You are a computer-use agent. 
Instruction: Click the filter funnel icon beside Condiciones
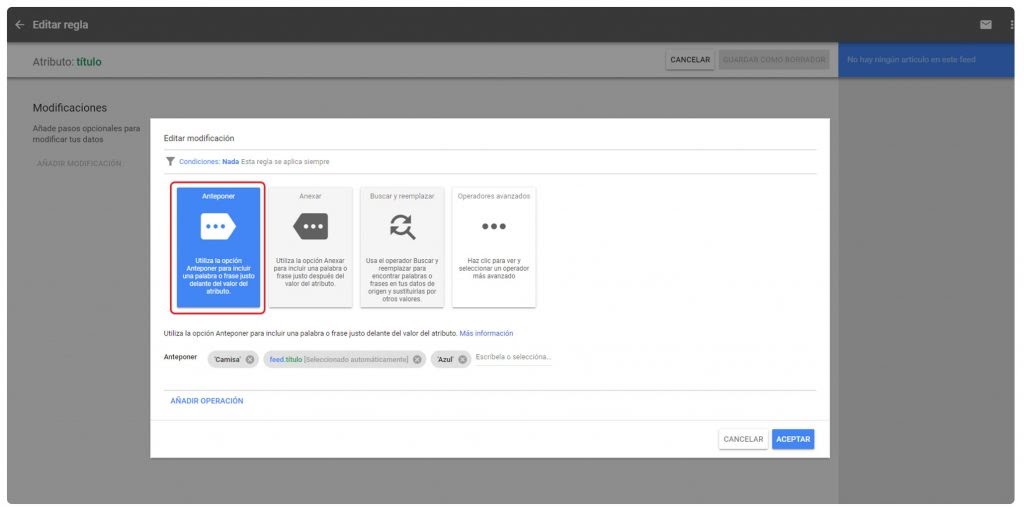coord(170,161)
